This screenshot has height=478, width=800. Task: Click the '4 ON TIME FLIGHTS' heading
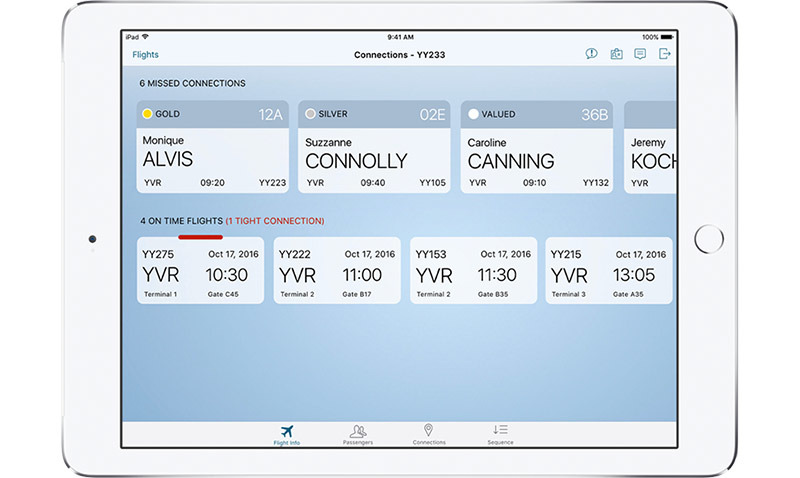(x=182, y=221)
